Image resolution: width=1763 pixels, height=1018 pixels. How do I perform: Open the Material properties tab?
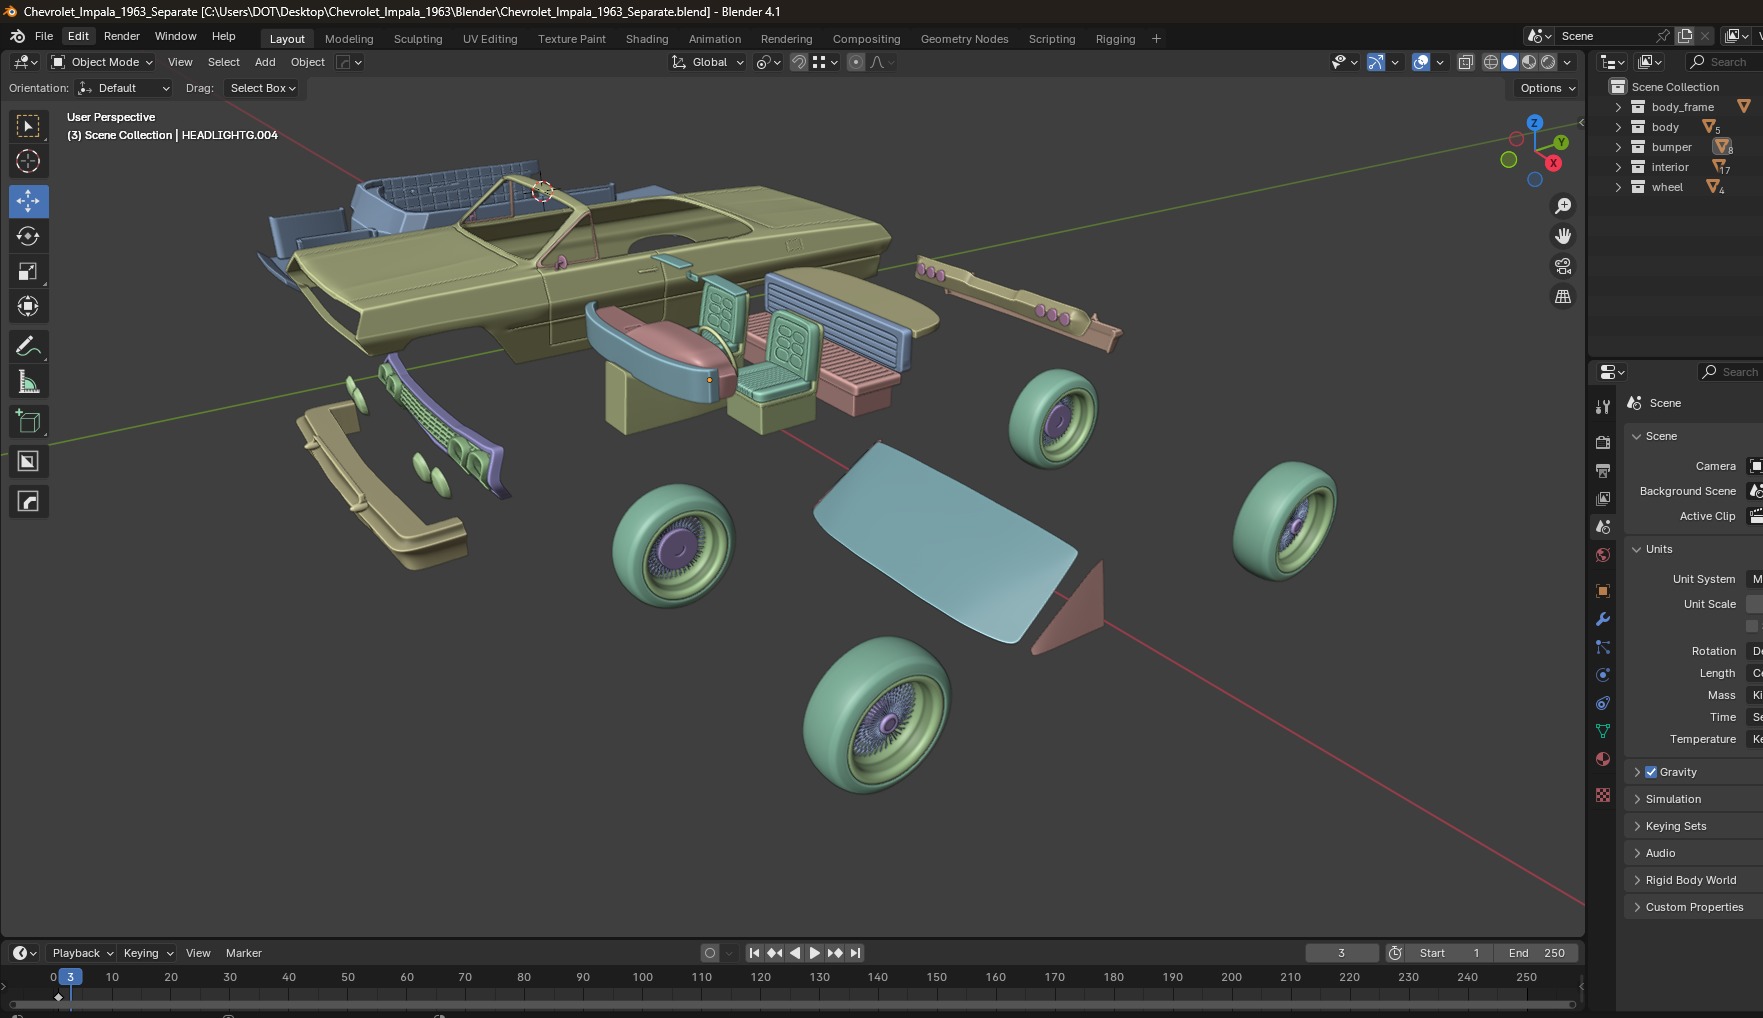pyautogui.click(x=1603, y=759)
